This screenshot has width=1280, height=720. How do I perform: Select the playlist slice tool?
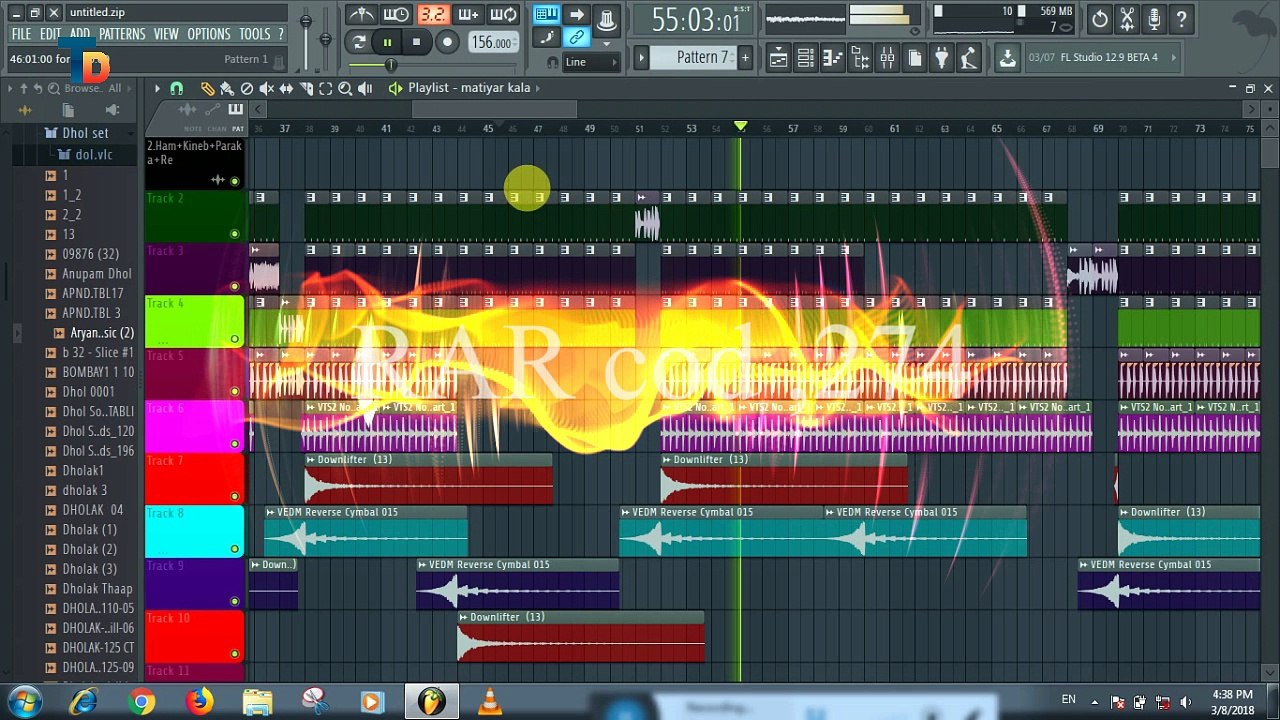point(306,88)
